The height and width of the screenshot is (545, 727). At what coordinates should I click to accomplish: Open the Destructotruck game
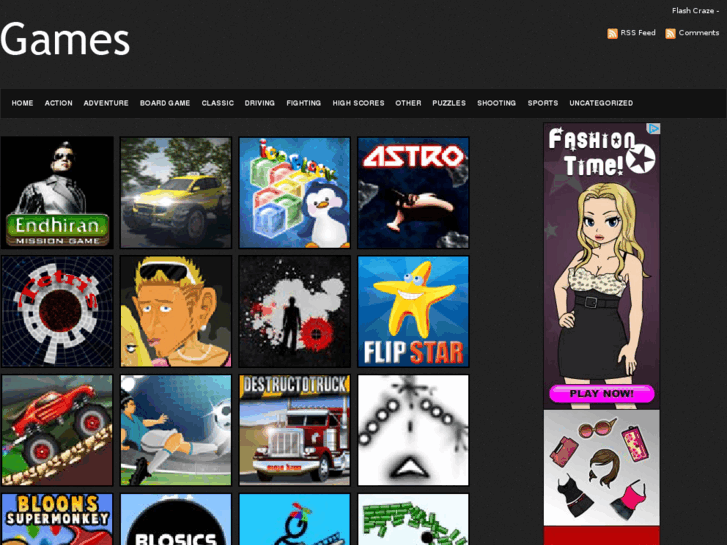point(294,430)
